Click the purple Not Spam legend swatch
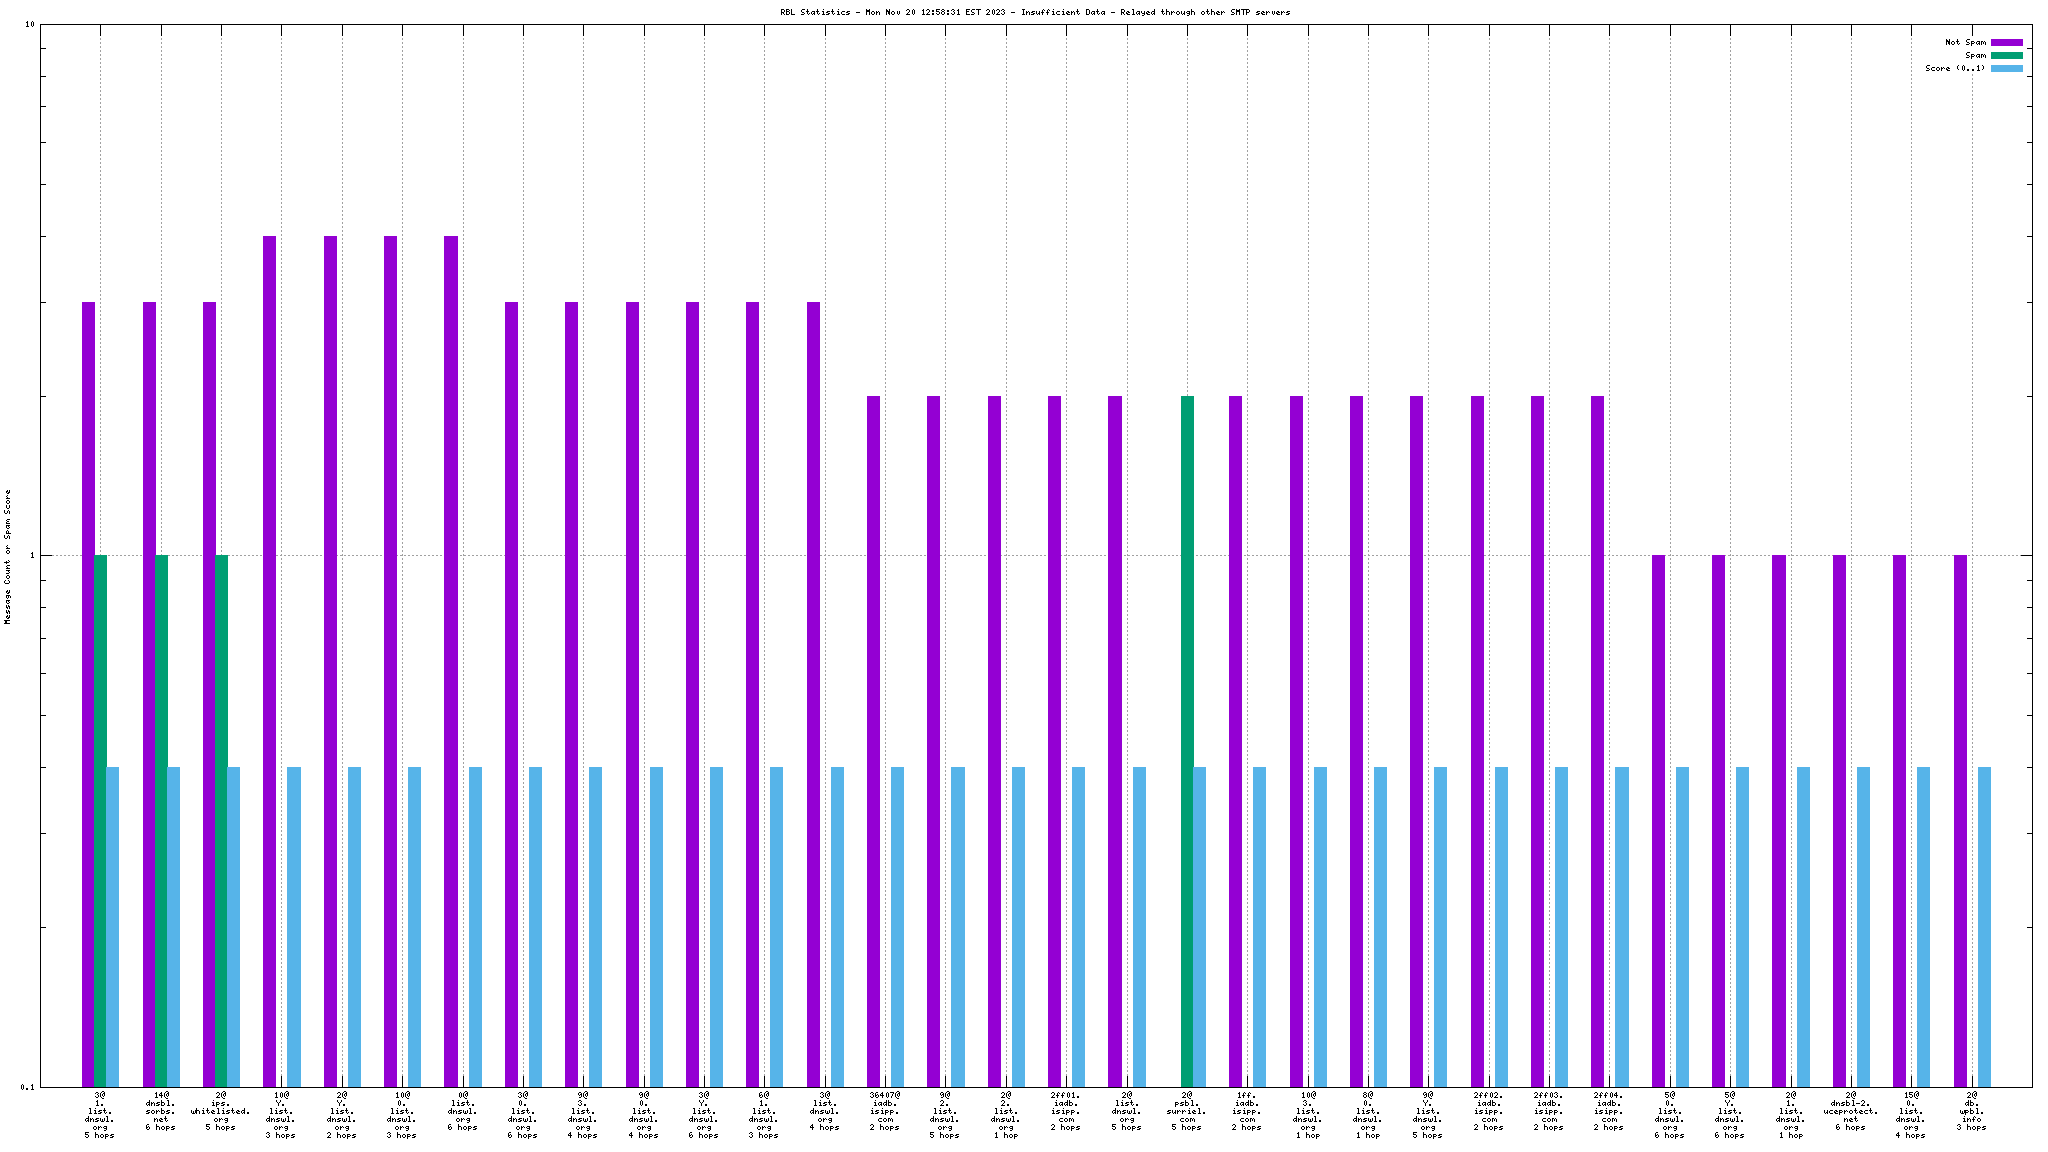The height and width of the screenshot is (1152, 2048). (2006, 42)
